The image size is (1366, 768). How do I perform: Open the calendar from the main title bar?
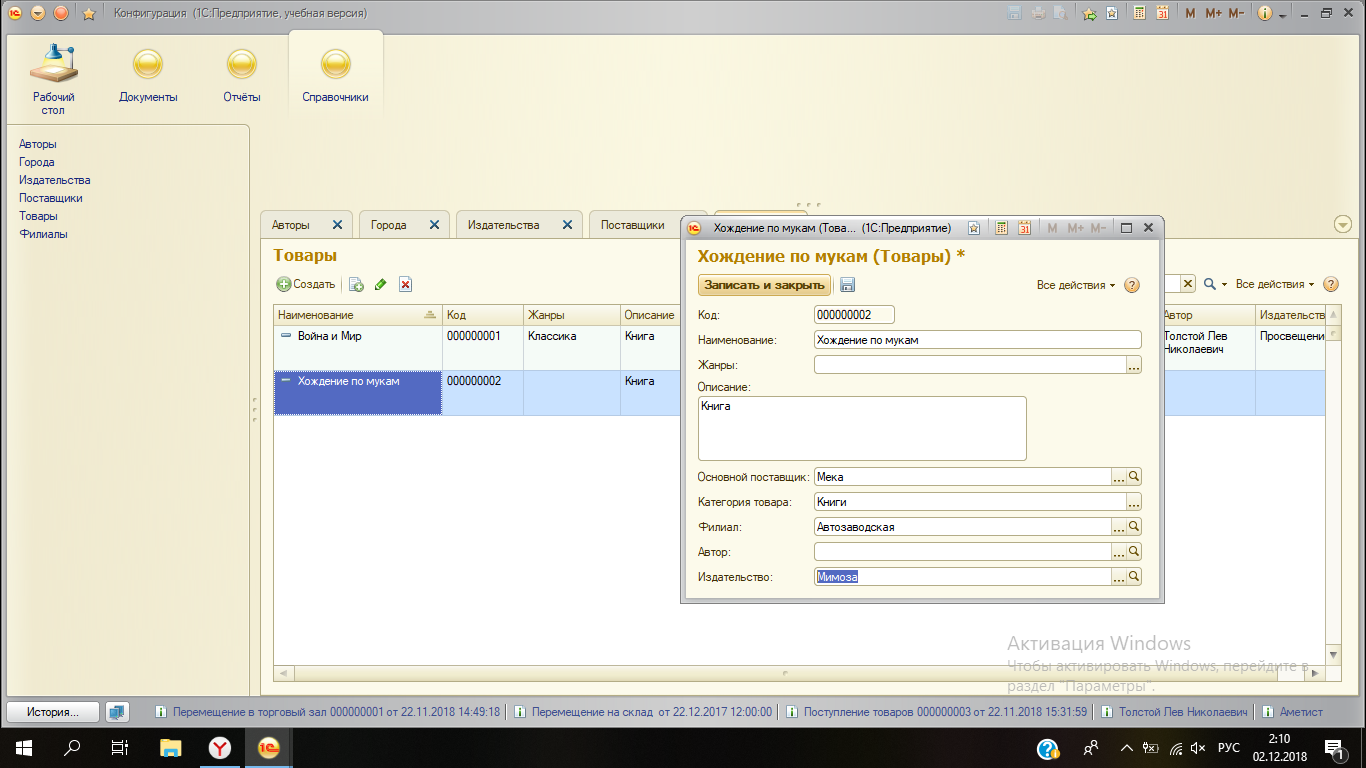point(1162,14)
